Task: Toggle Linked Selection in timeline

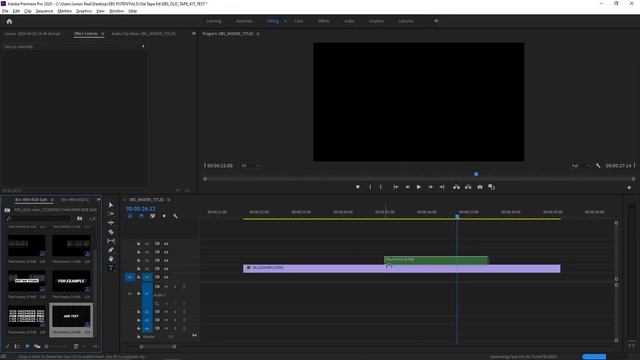Action: (153, 216)
